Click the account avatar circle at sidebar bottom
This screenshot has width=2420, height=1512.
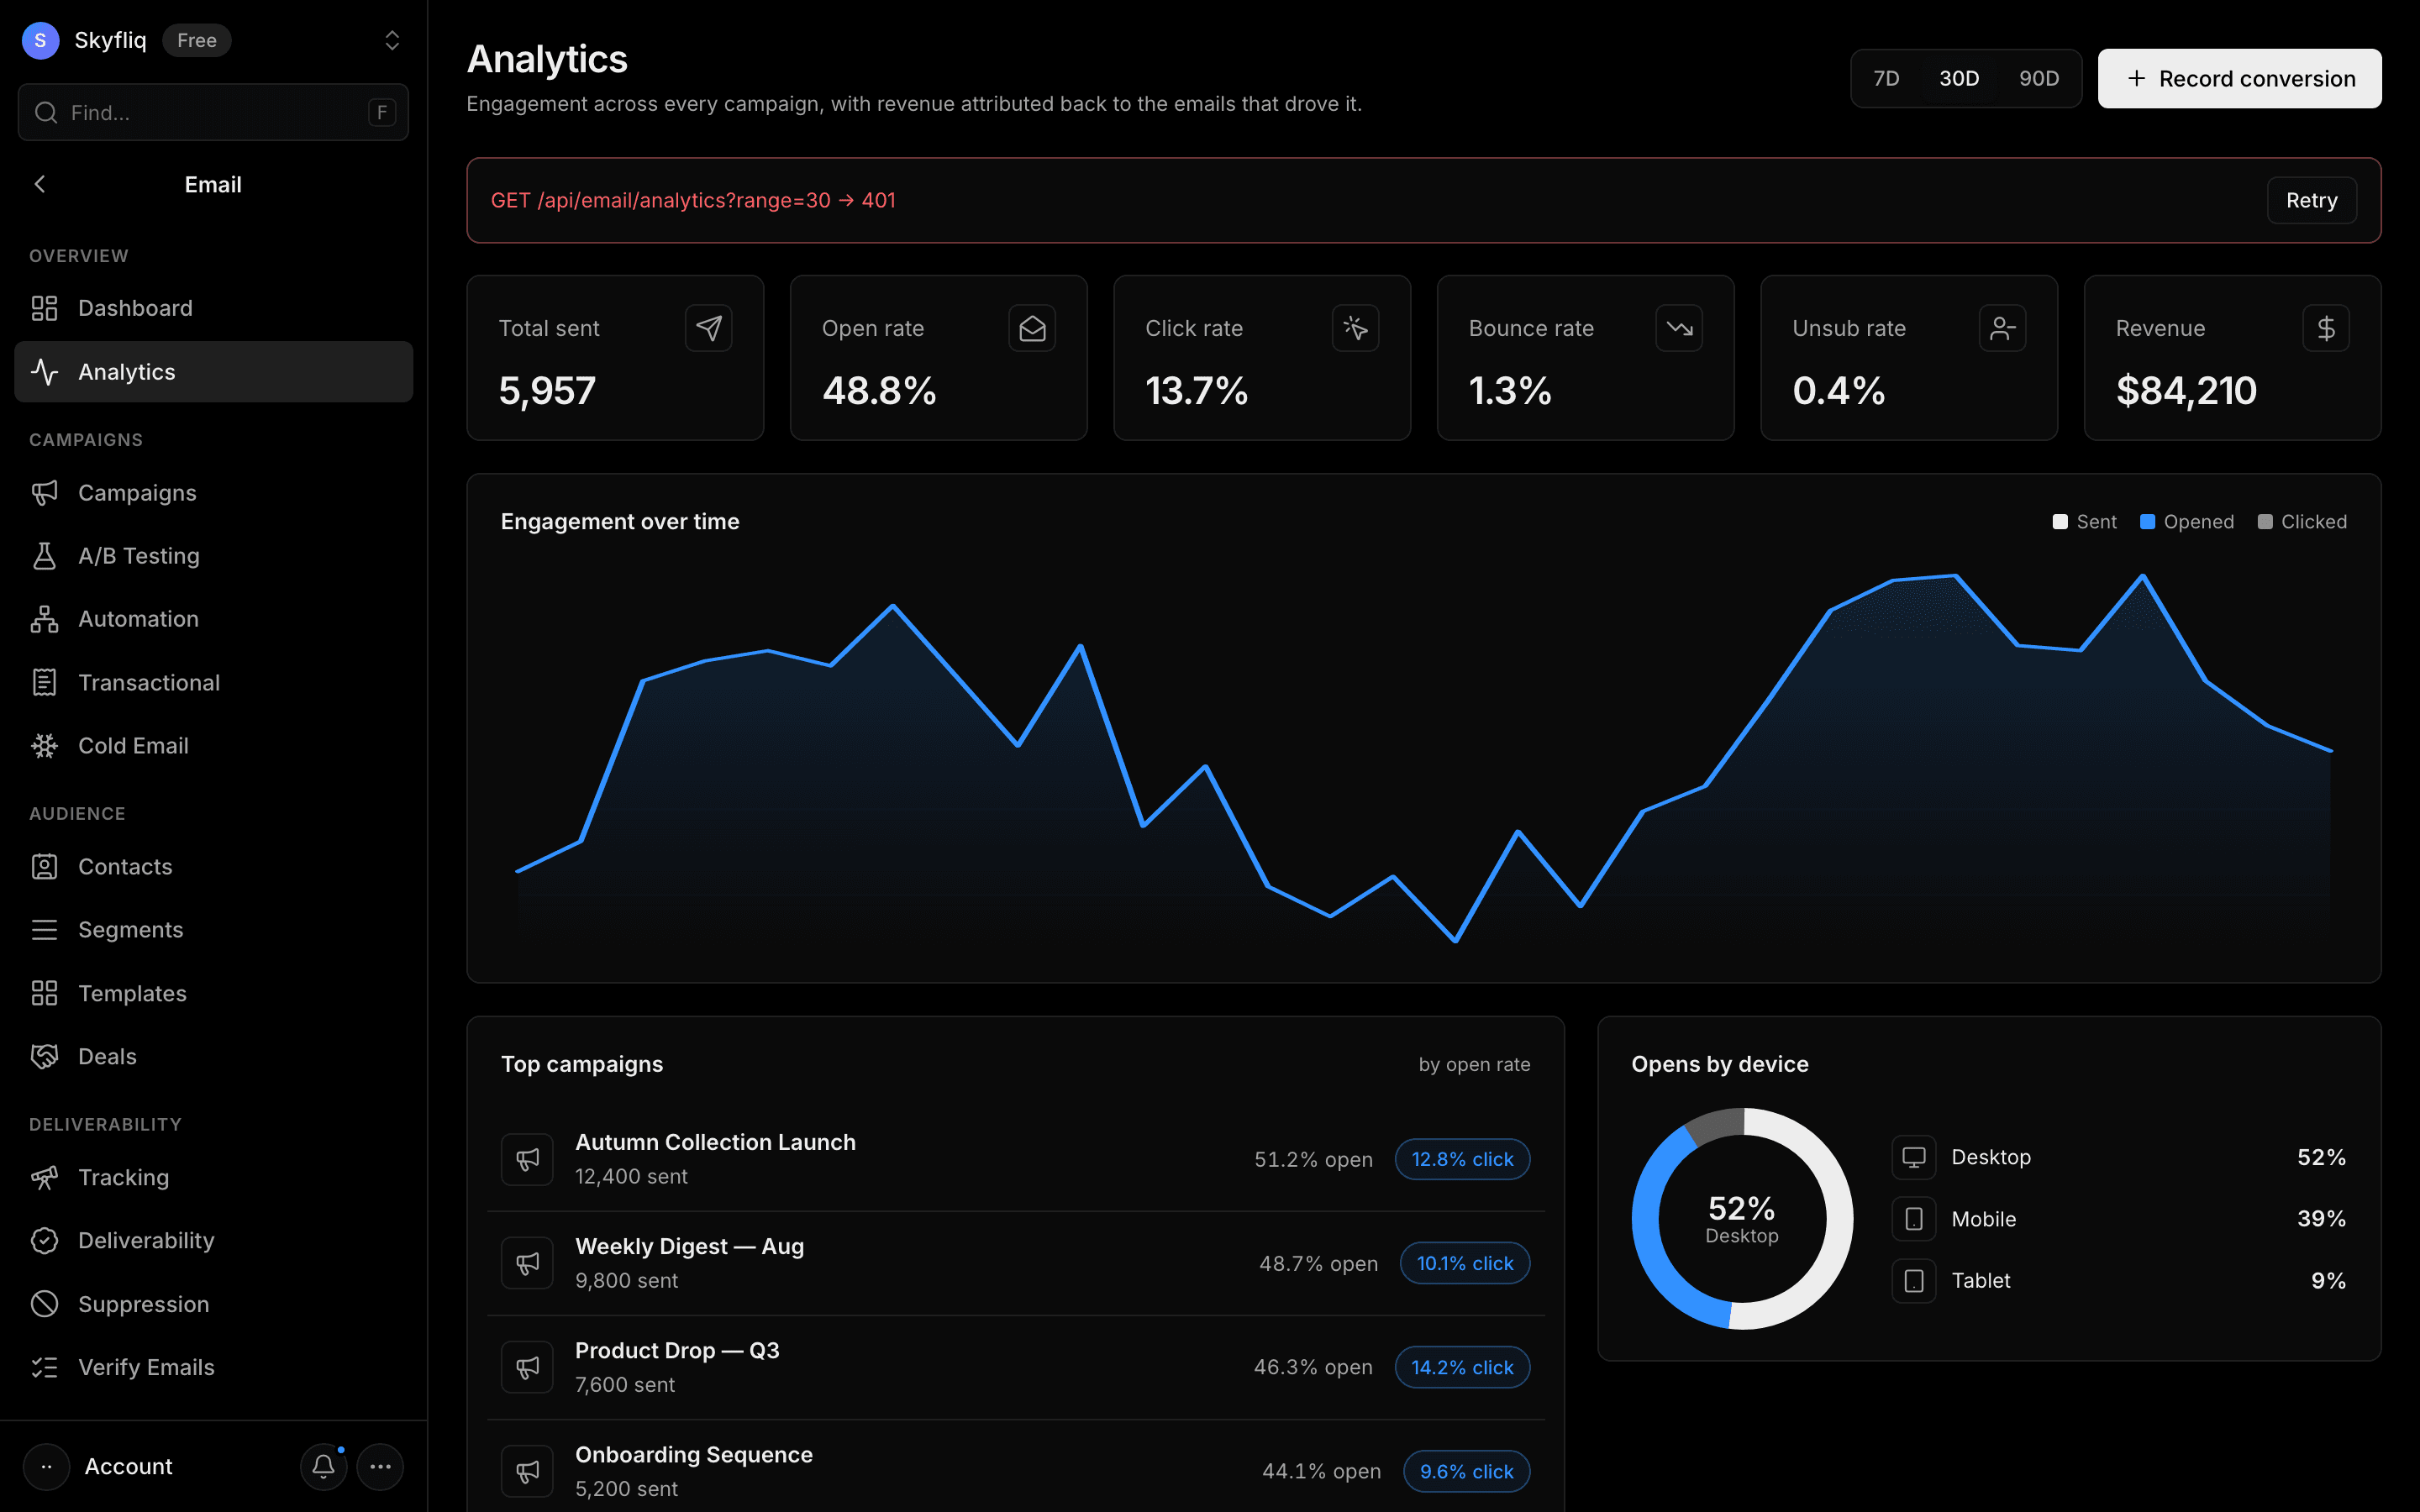pos(46,1467)
